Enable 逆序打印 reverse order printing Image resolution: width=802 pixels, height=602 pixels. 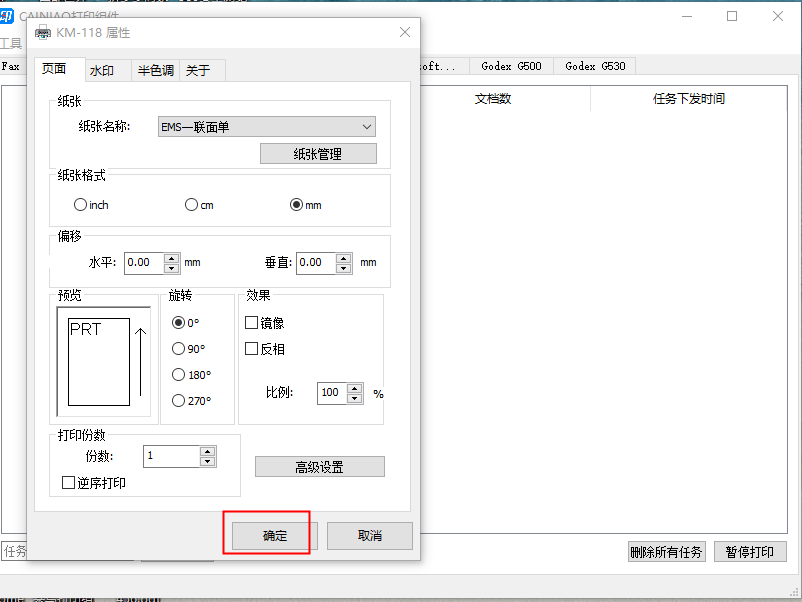point(68,483)
